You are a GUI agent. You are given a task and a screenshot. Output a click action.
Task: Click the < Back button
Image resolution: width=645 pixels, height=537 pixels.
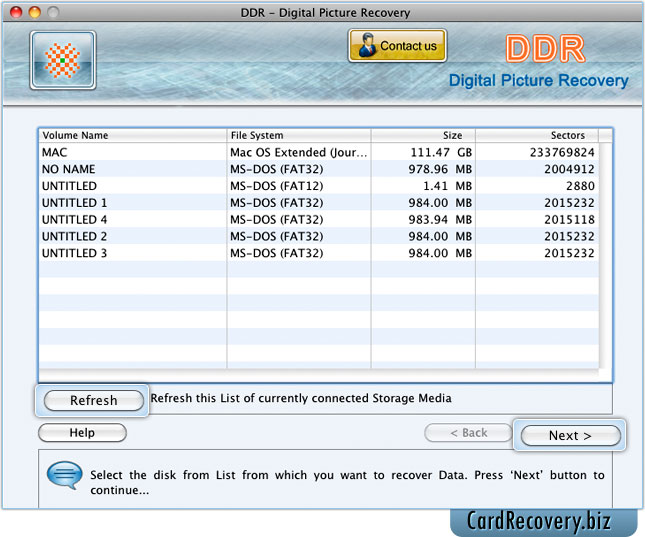click(x=469, y=432)
